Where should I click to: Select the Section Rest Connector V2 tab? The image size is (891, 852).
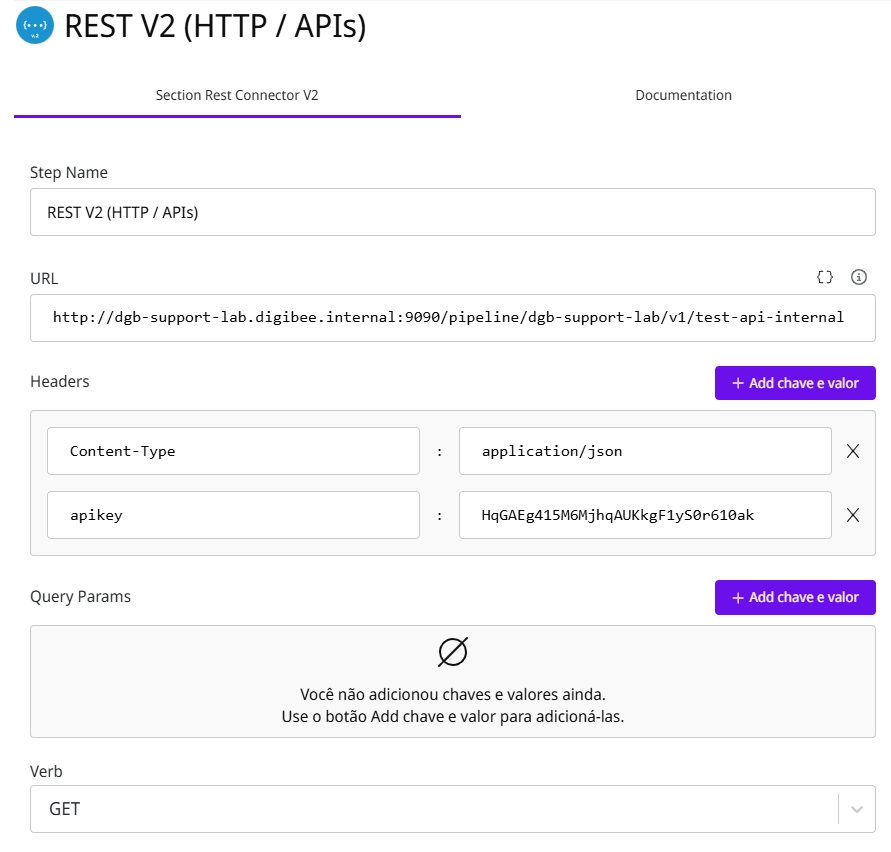click(237, 95)
